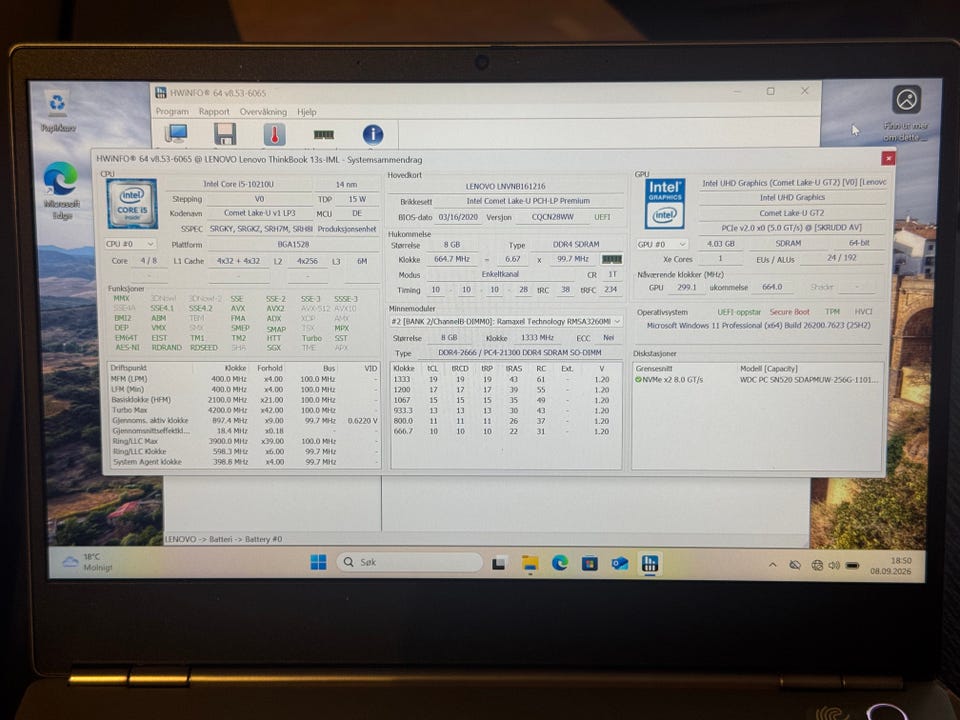Open the clock showing 18:50
Screen dimensions: 960x720
point(891,565)
